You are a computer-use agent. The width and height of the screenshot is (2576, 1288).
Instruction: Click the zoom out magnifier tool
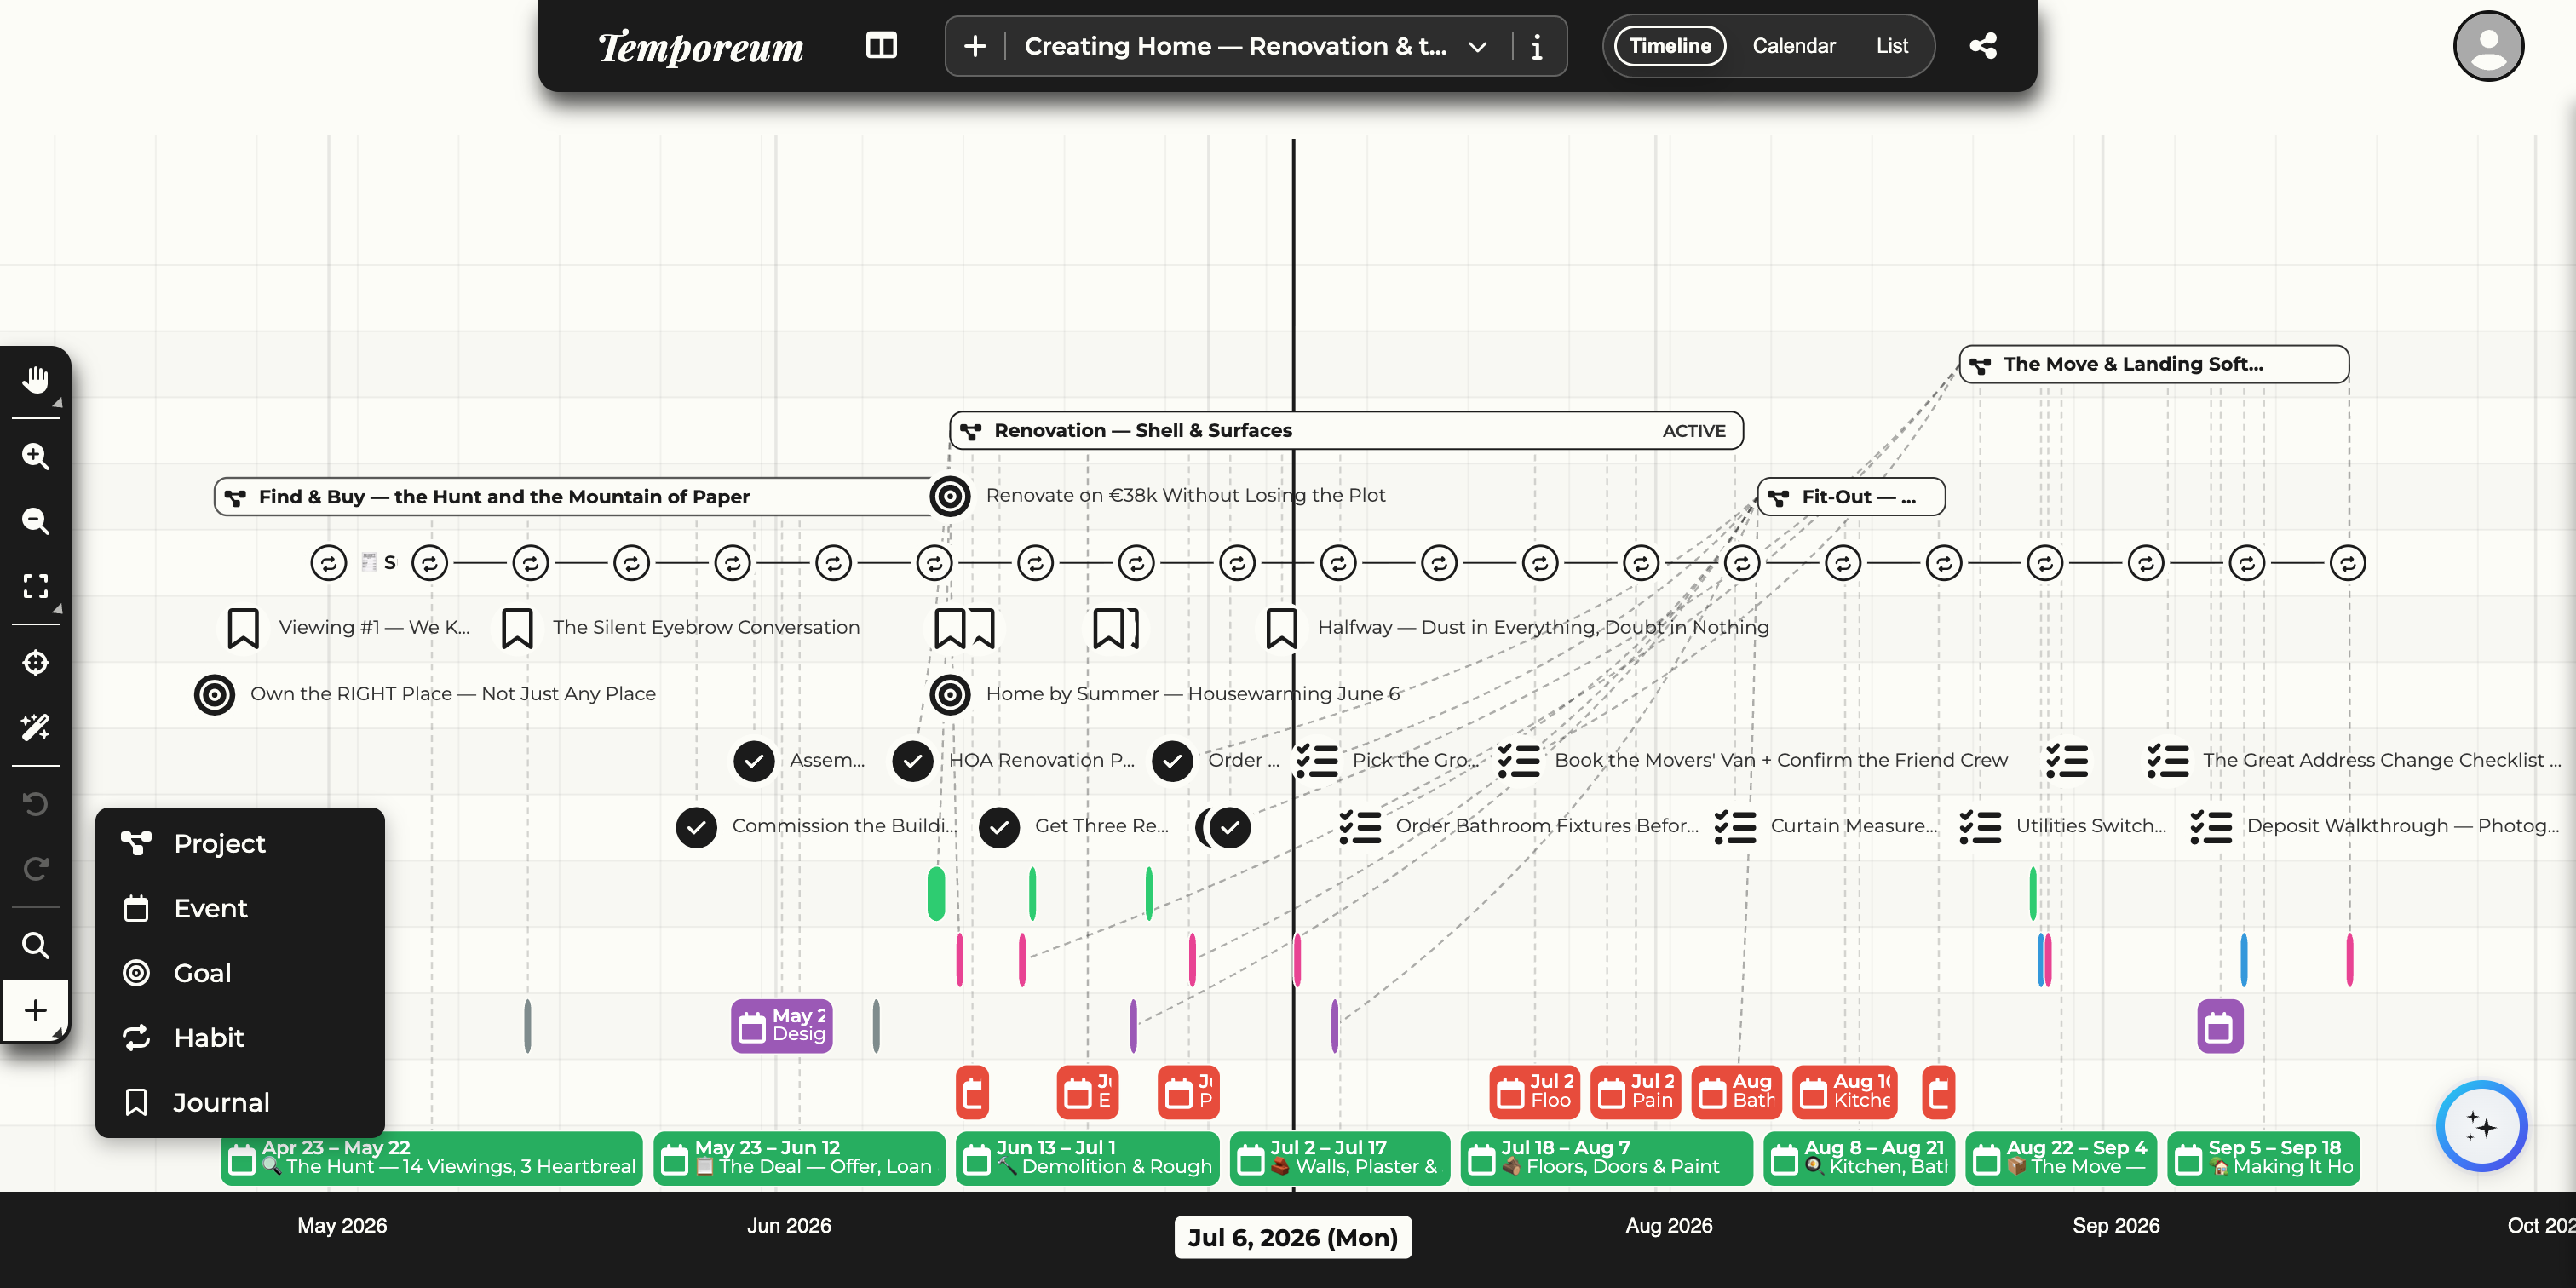point(36,520)
